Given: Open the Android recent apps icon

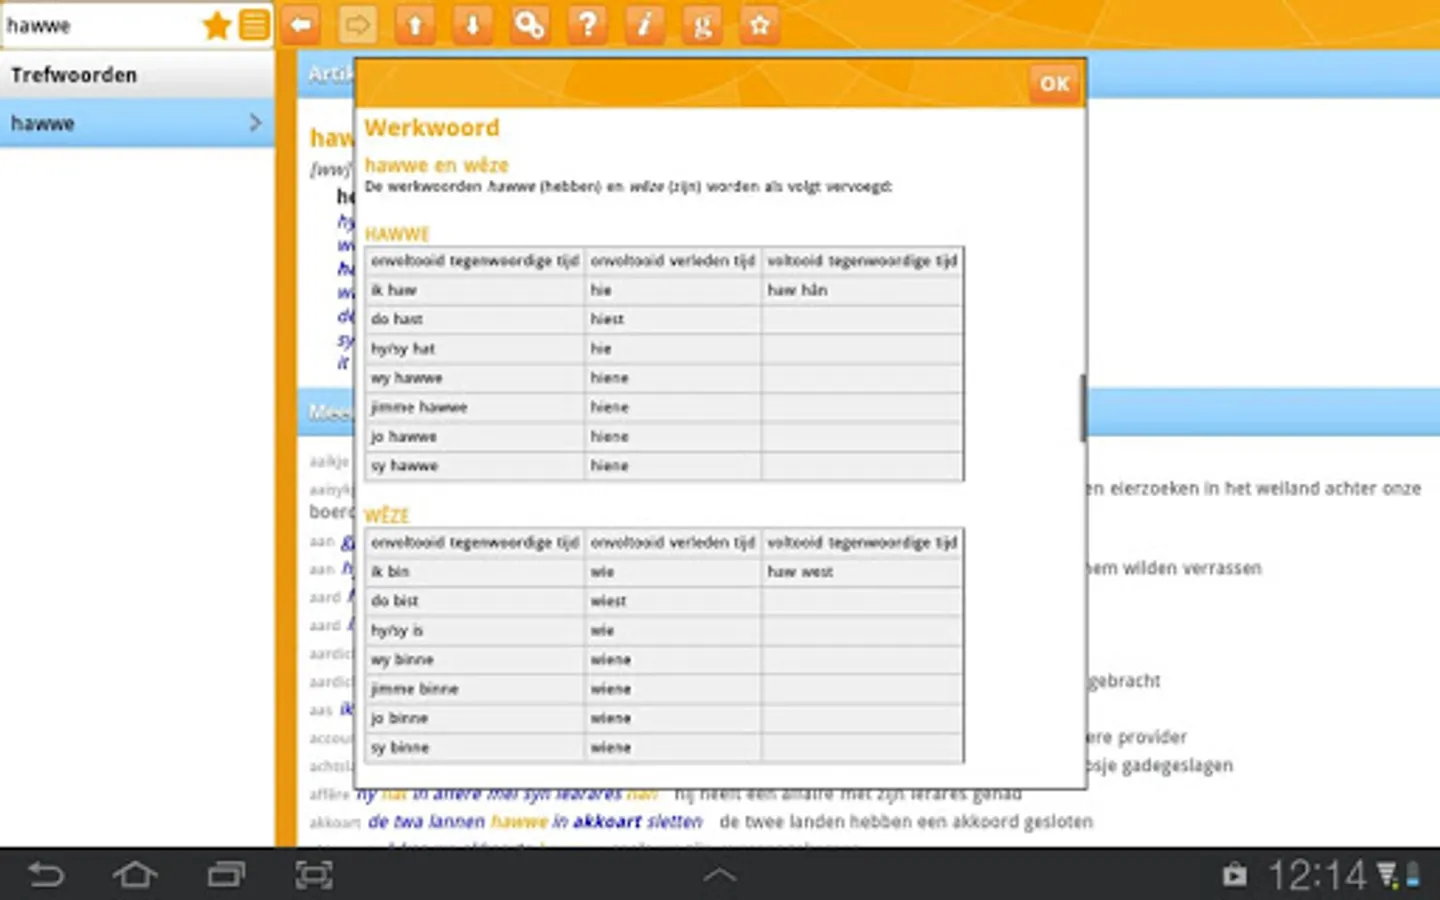Looking at the screenshot, I should 226,875.
